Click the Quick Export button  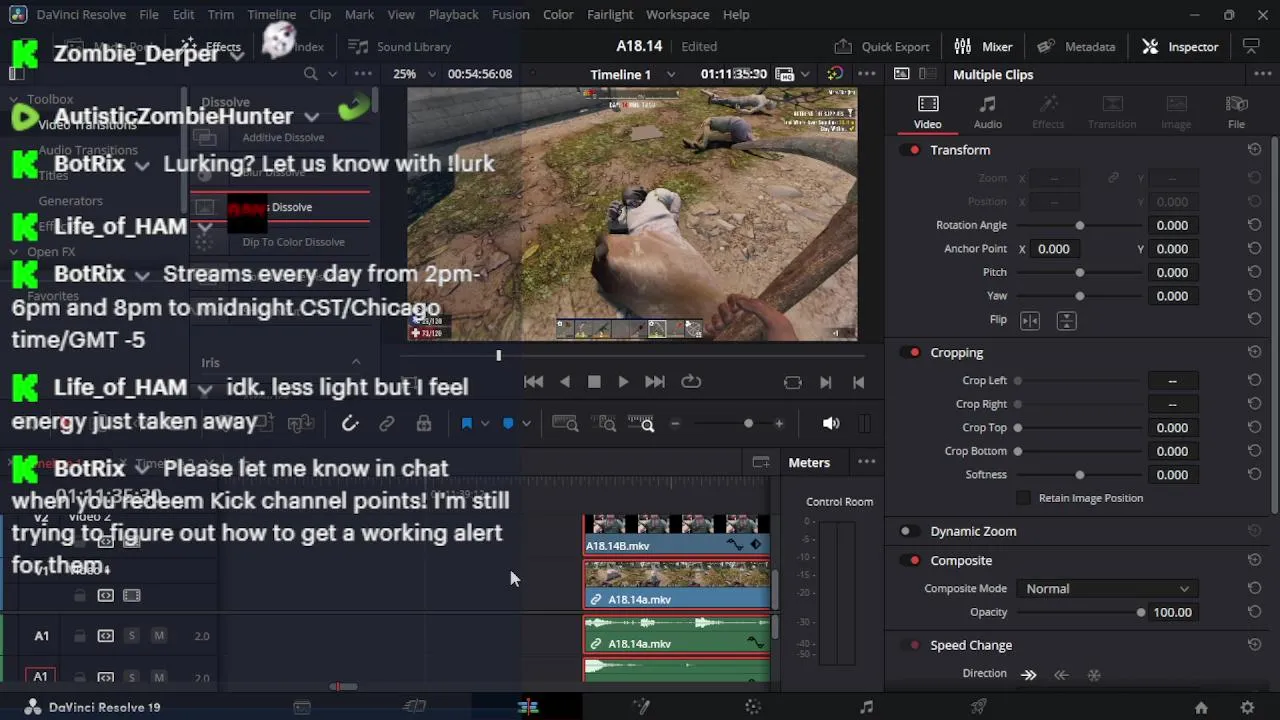tap(882, 46)
